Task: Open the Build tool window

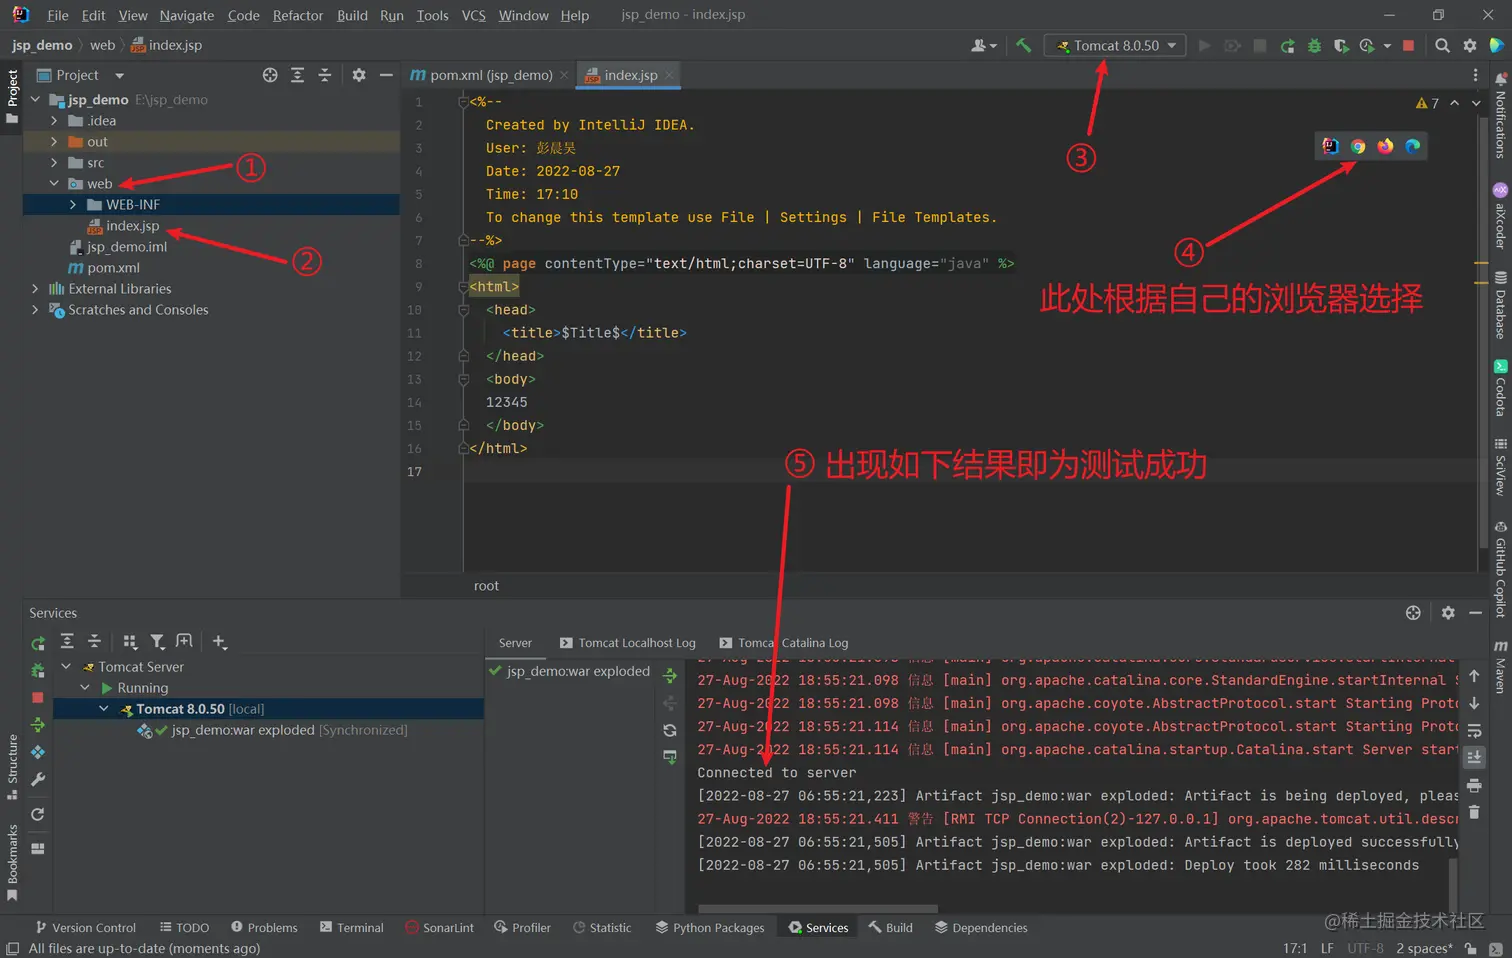Action: (891, 928)
